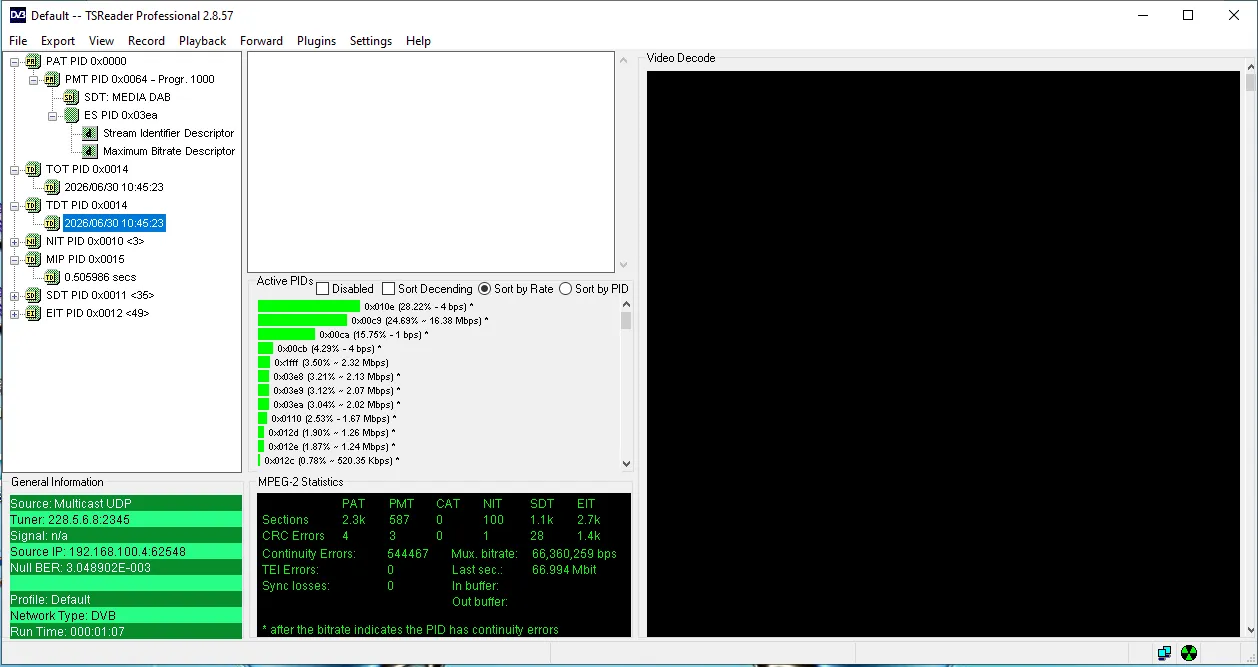
Task: Click scroll-down arrow of the empty top pane
Action: [x=623, y=265]
